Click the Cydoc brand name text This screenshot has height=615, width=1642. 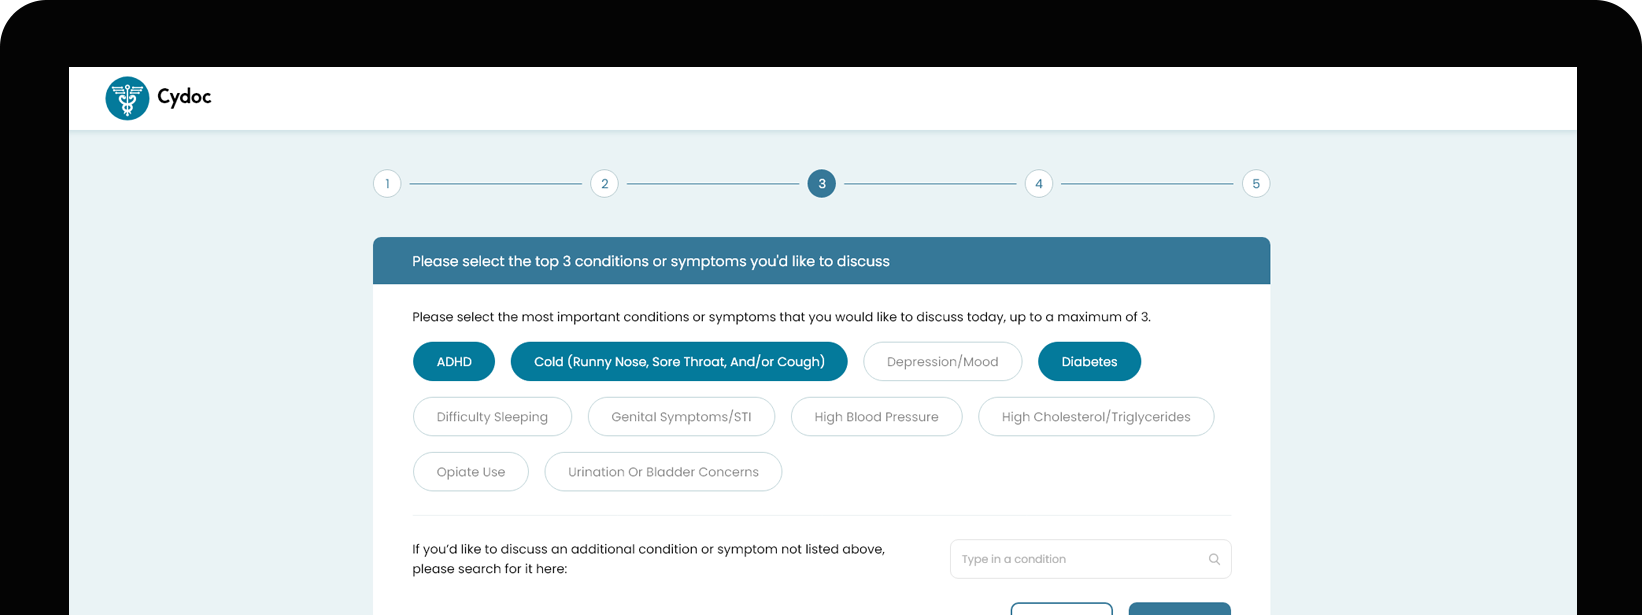tap(184, 97)
